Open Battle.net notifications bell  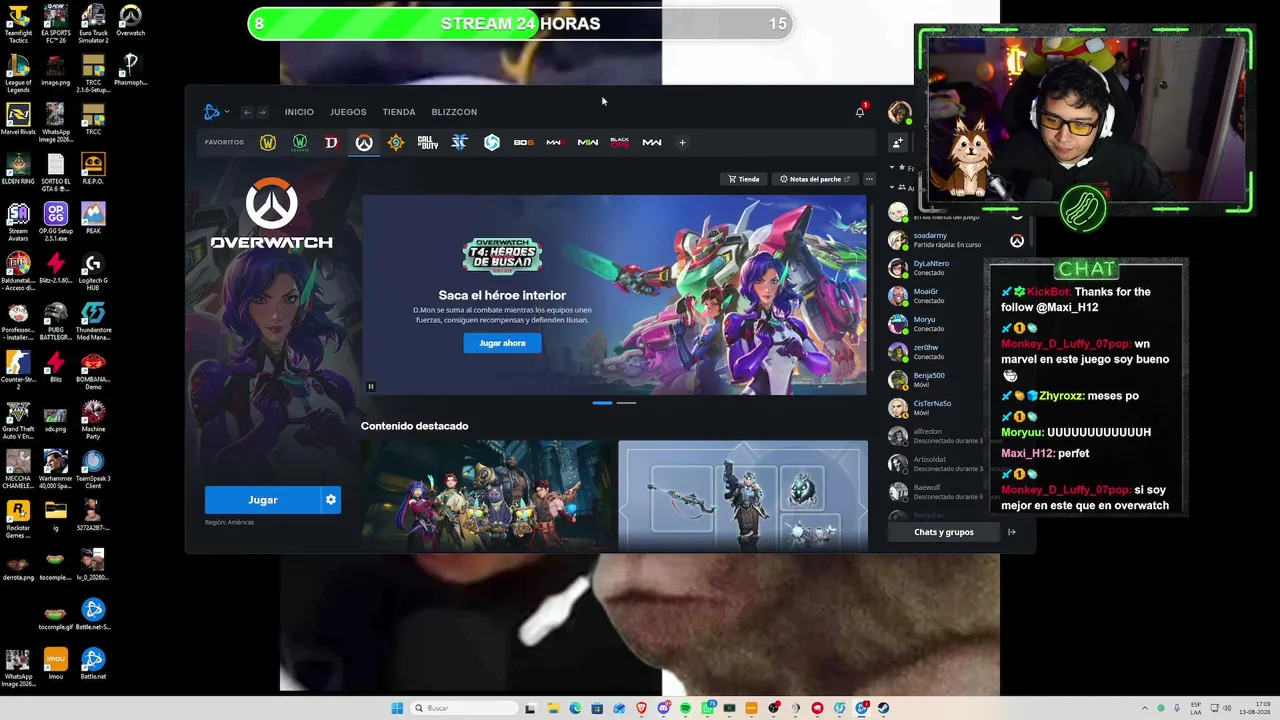[860, 112]
